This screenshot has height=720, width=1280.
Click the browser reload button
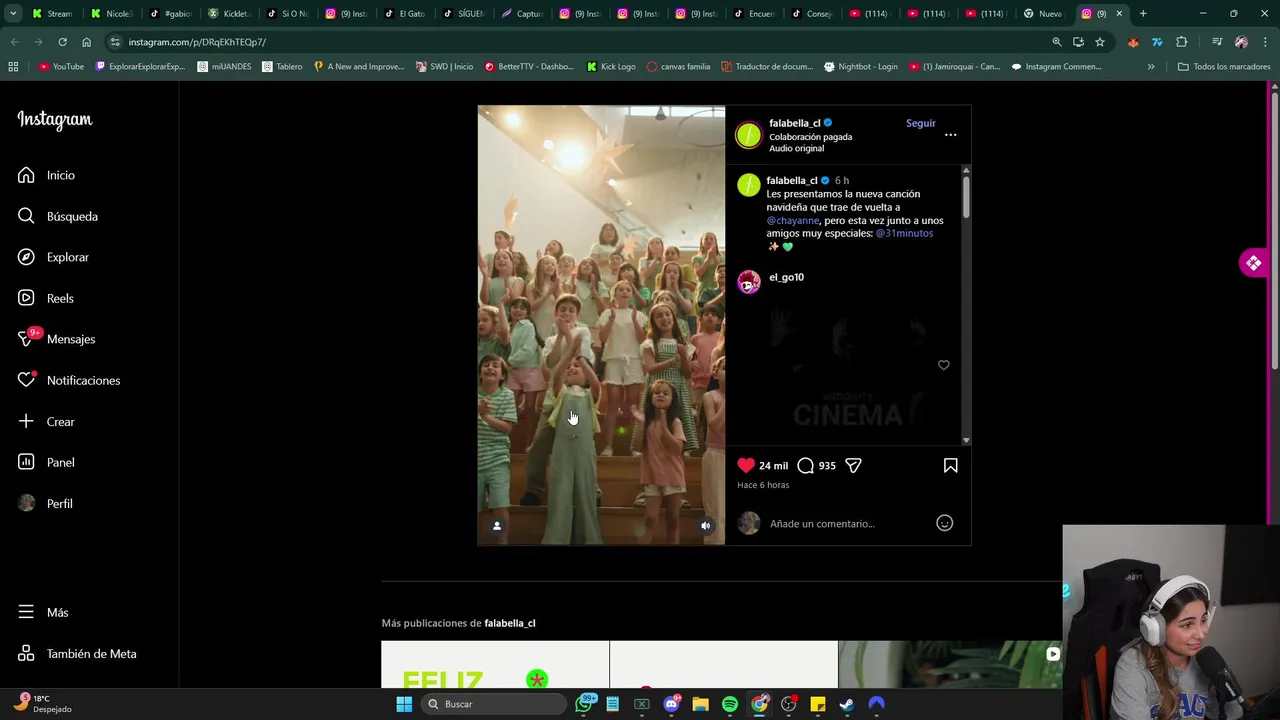62,42
